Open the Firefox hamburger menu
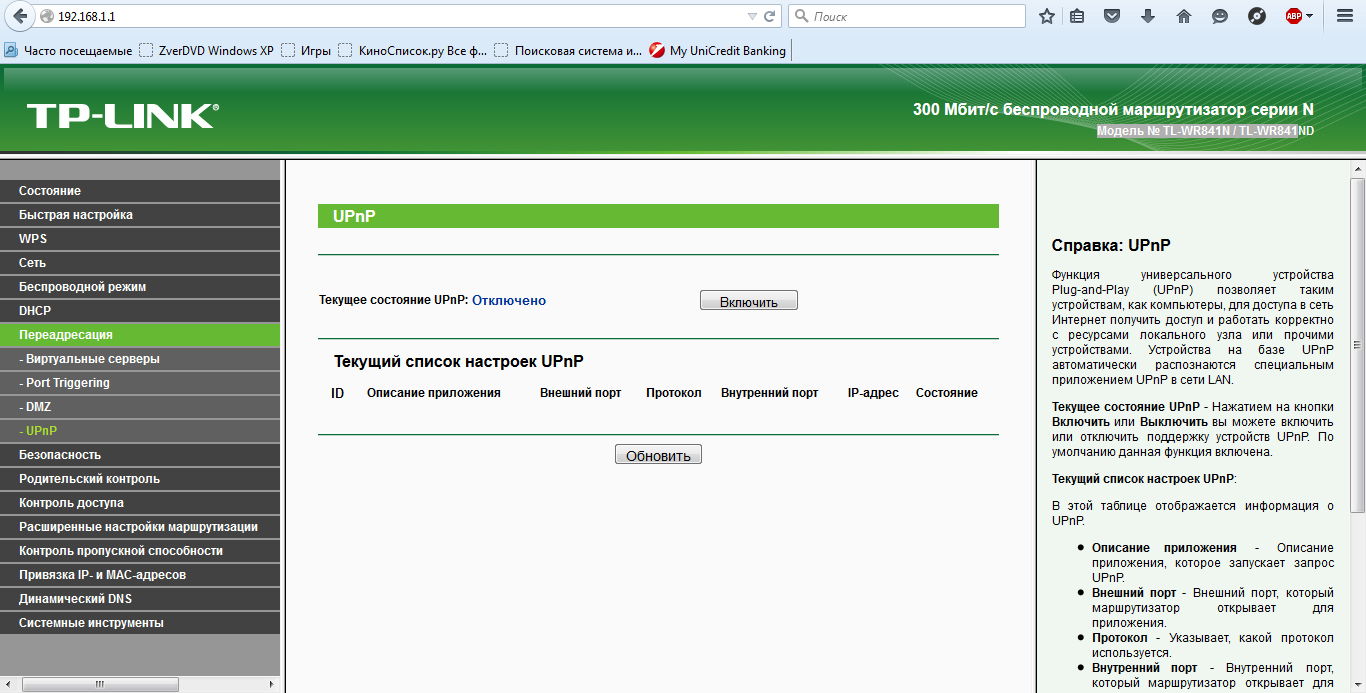 1345,16
